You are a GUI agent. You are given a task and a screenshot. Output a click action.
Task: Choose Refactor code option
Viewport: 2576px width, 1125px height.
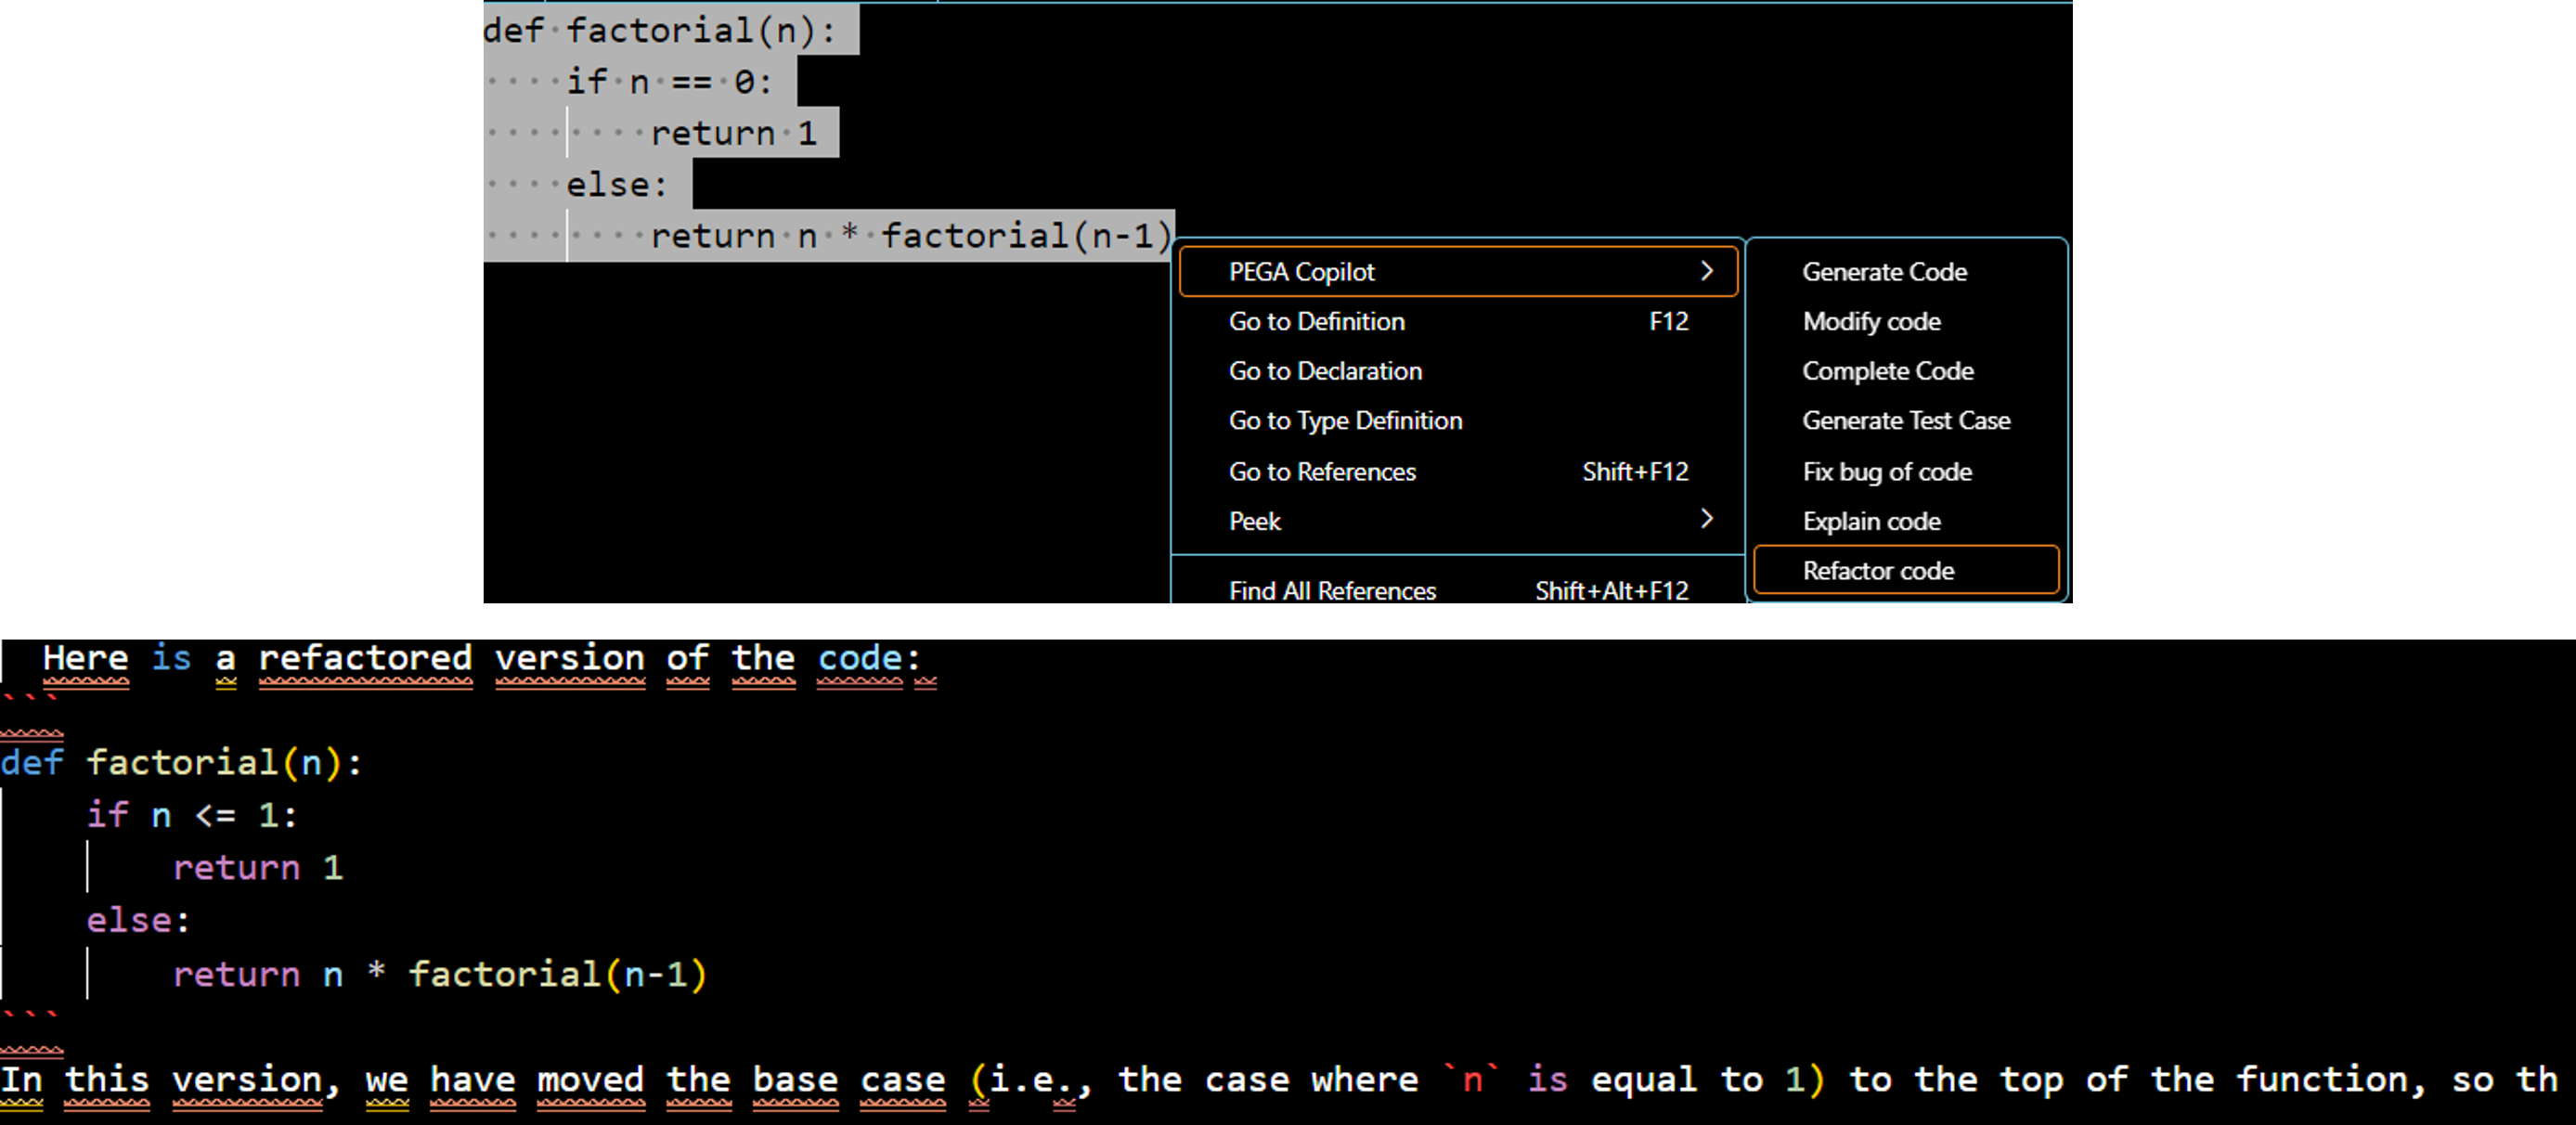(x=1906, y=570)
